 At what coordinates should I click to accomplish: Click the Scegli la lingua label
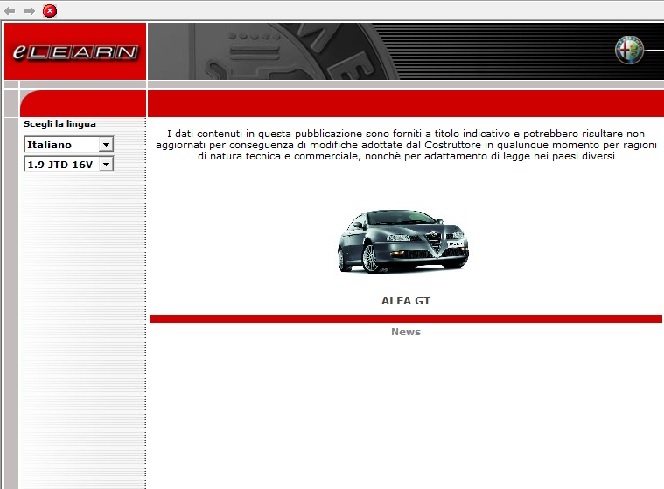(60, 124)
